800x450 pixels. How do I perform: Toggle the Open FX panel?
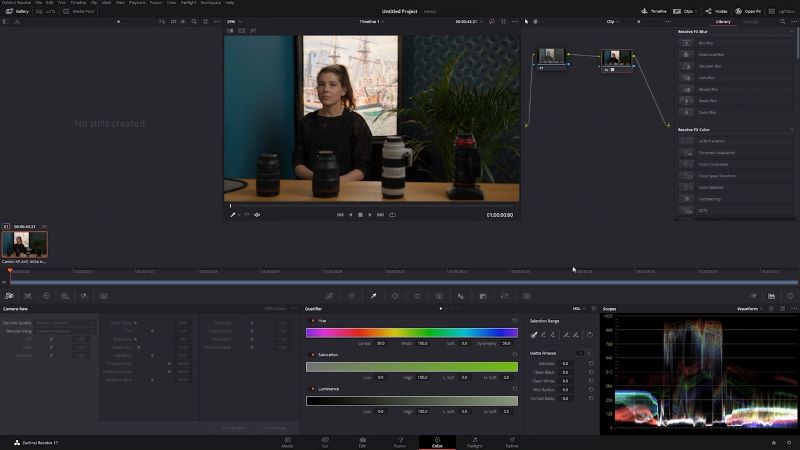748,11
